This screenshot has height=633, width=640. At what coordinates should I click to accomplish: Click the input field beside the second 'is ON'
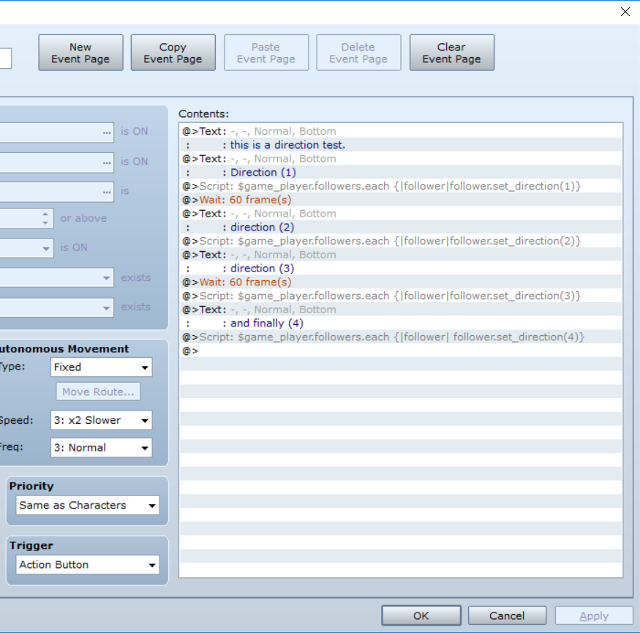point(56,162)
